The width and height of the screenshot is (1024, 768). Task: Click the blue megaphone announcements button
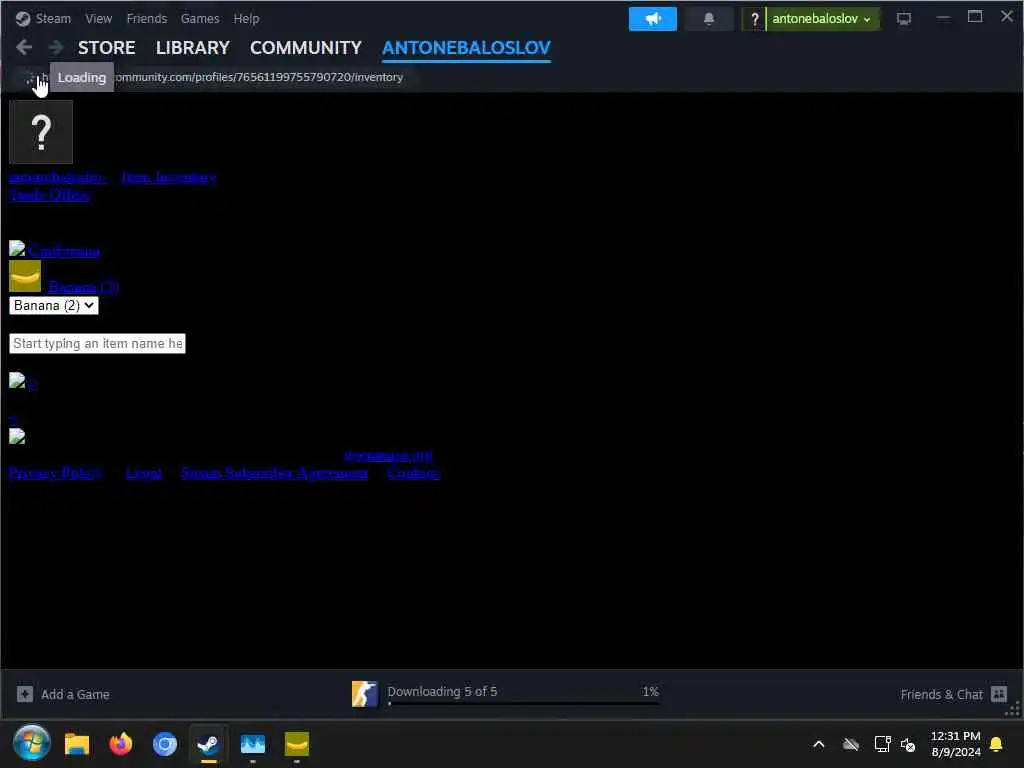pyautogui.click(x=652, y=19)
